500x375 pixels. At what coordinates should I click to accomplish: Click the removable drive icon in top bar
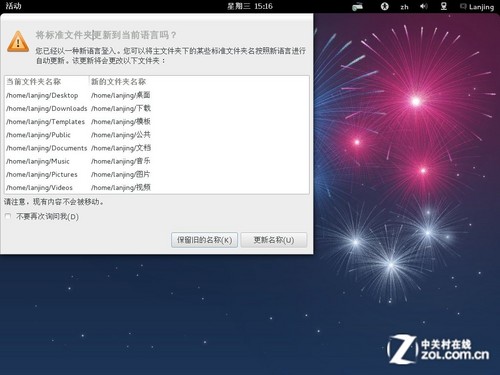pos(357,6)
